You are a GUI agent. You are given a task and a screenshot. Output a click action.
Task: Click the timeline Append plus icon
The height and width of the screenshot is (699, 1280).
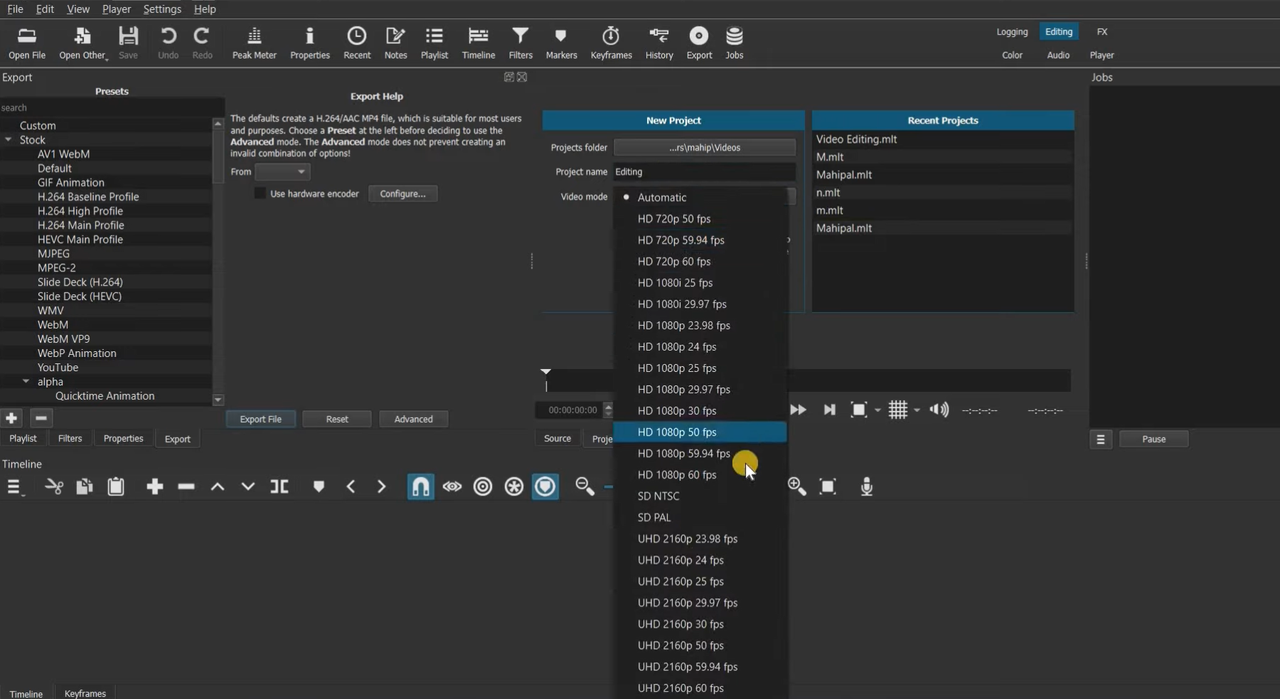(154, 487)
